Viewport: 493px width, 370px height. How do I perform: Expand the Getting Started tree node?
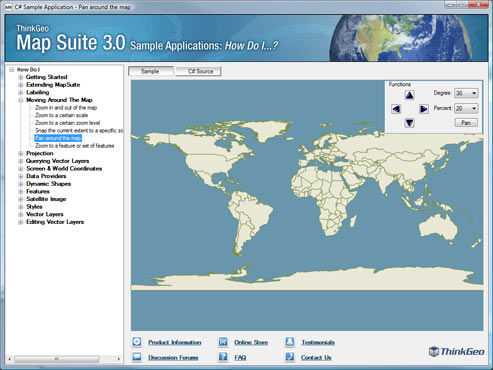pos(21,77)
